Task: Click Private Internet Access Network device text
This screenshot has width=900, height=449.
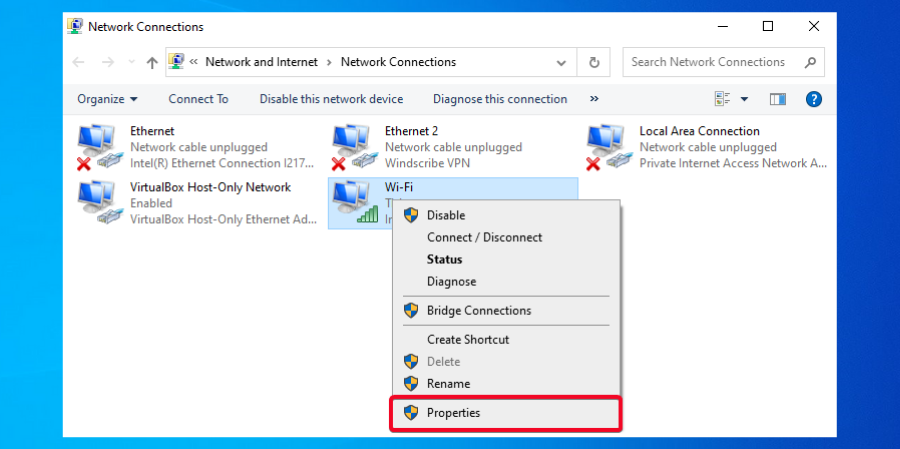Action: click(733, 163)
